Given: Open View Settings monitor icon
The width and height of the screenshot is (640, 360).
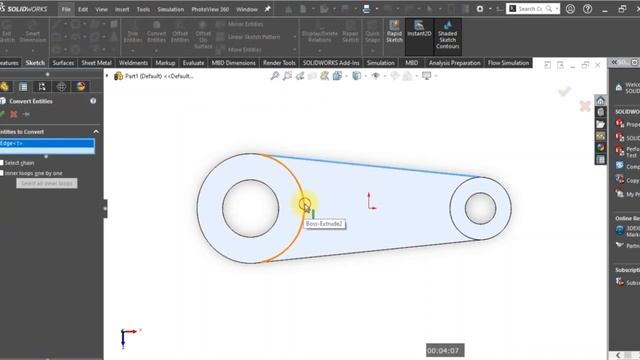Looking at the screenshot, I should click(x=427, y=76).
